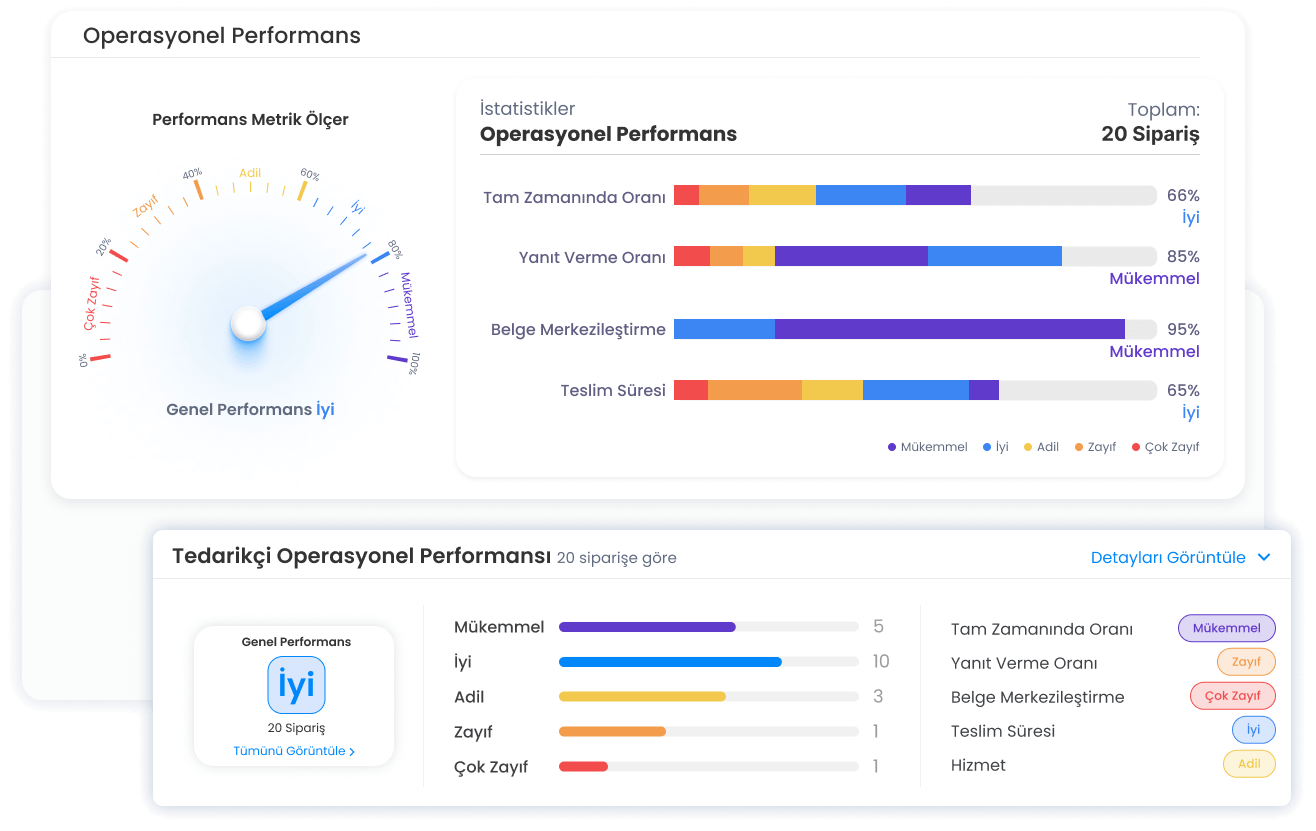Click the blue İyi progress bar with count 10
The height and width of the screenshot is (831, 1316).
click(709, 662)
